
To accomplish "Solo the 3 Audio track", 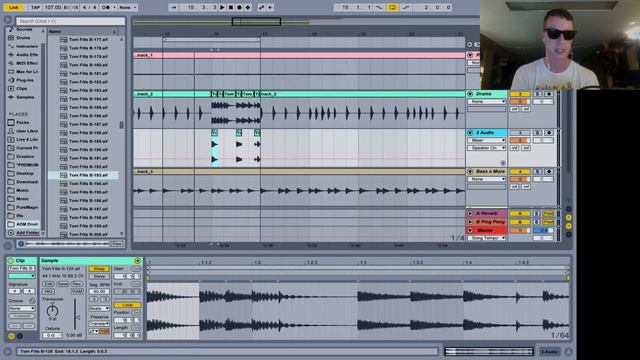I will [x=538, y=133].
